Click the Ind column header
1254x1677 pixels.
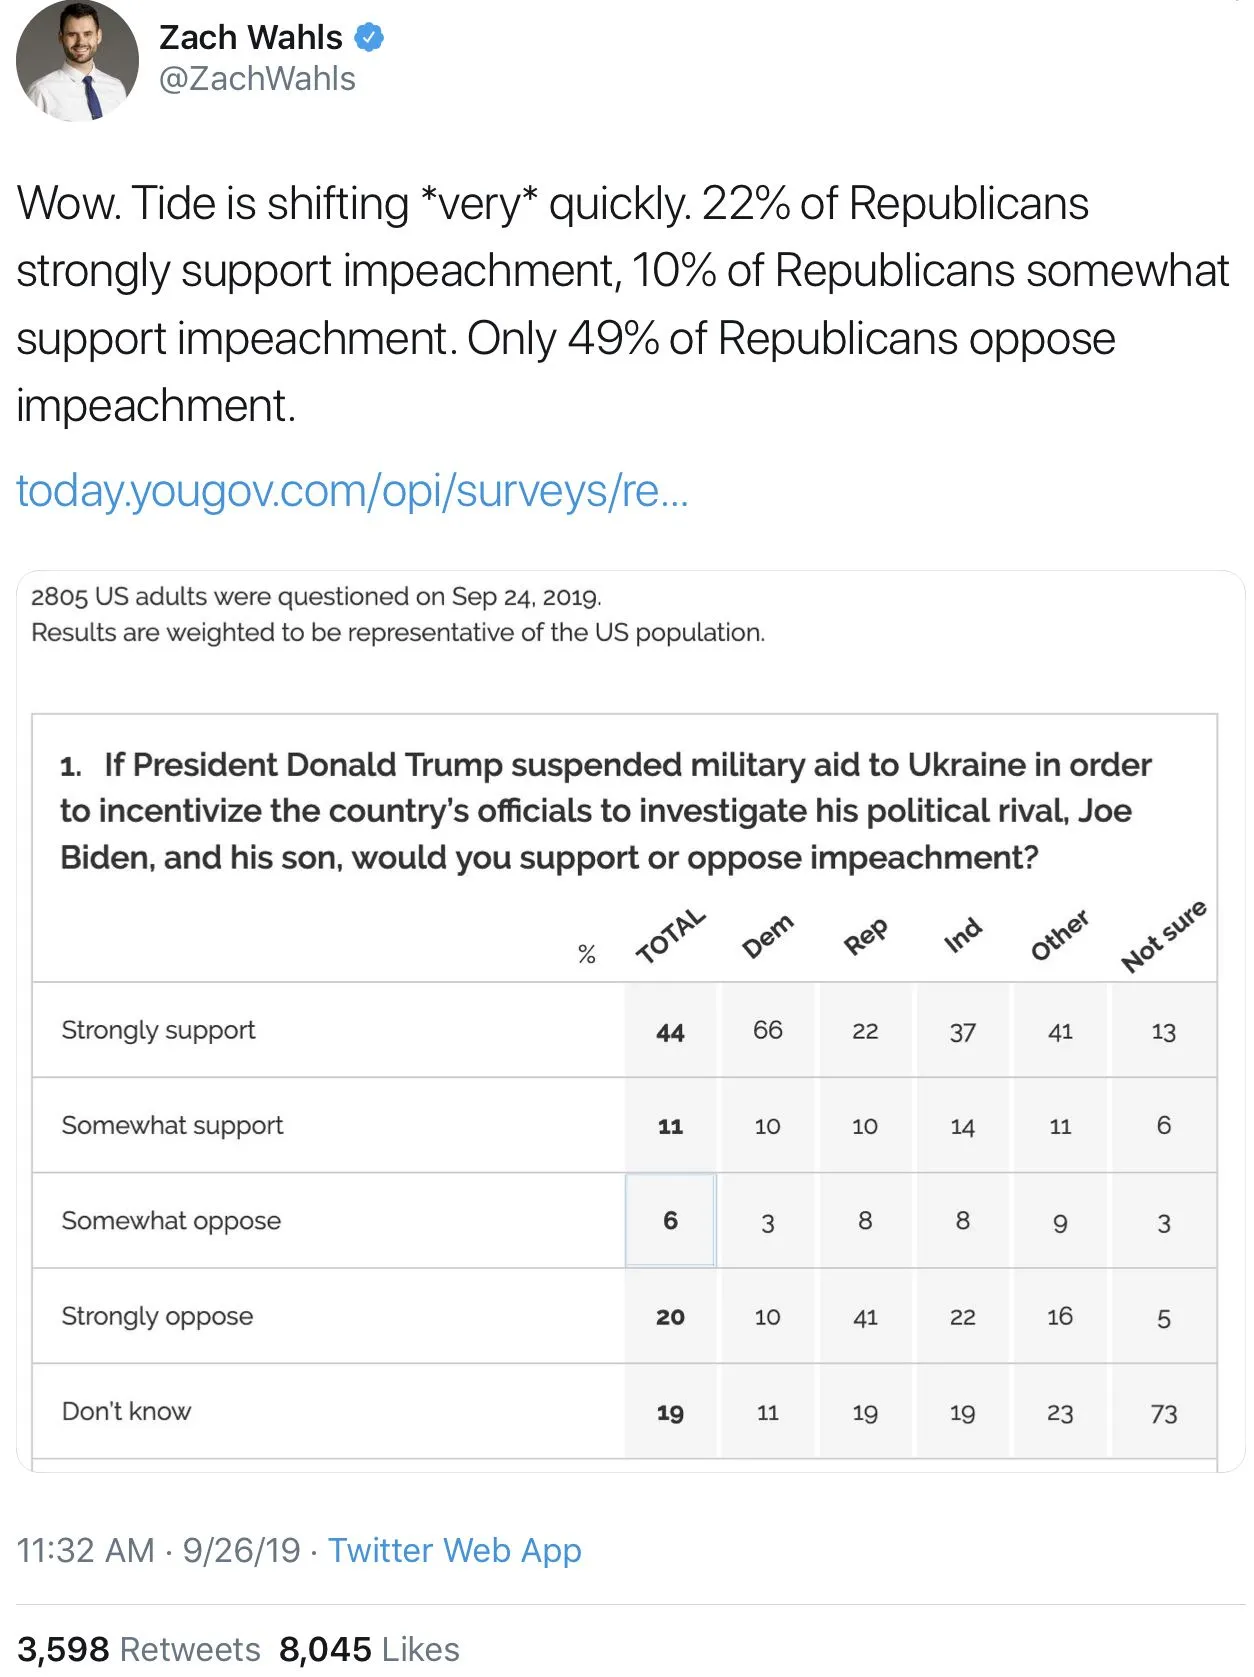tap(963, 936)
